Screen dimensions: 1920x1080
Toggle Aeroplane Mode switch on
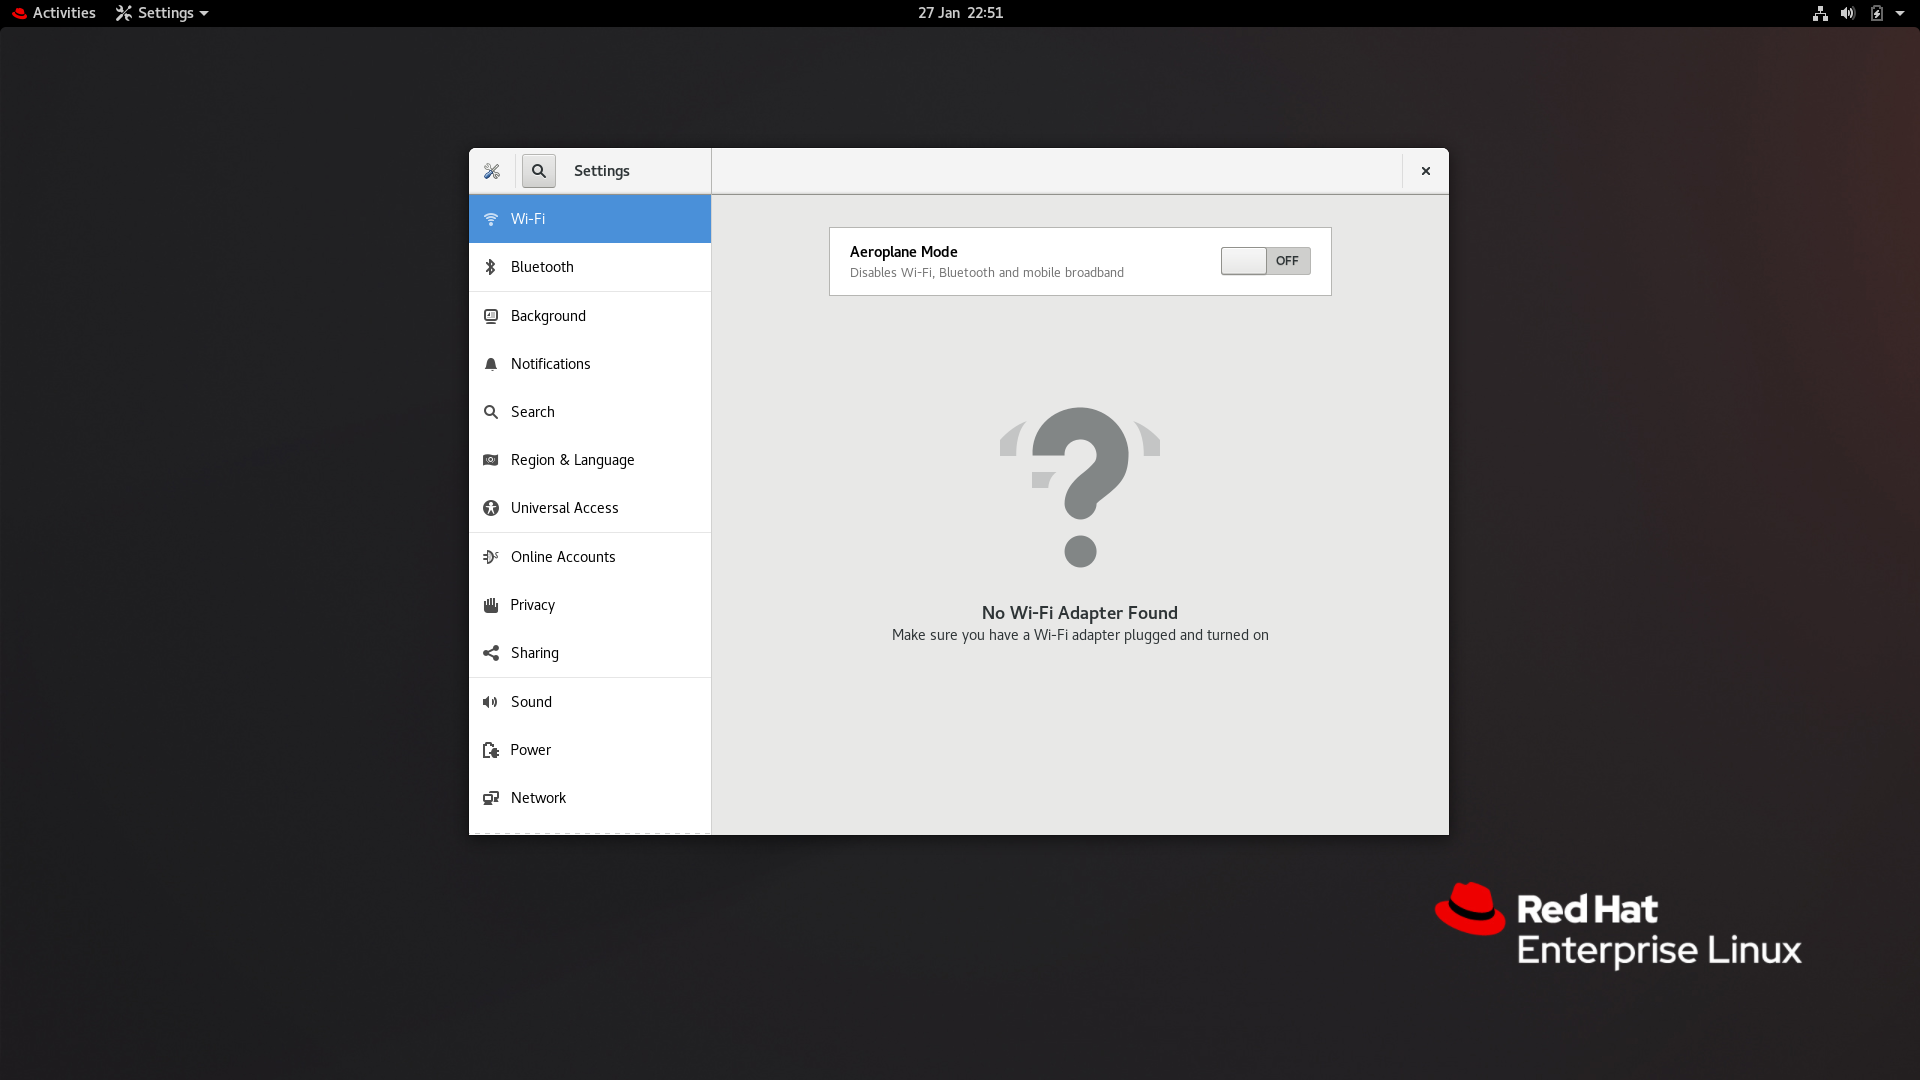(x=1265, y=261)
